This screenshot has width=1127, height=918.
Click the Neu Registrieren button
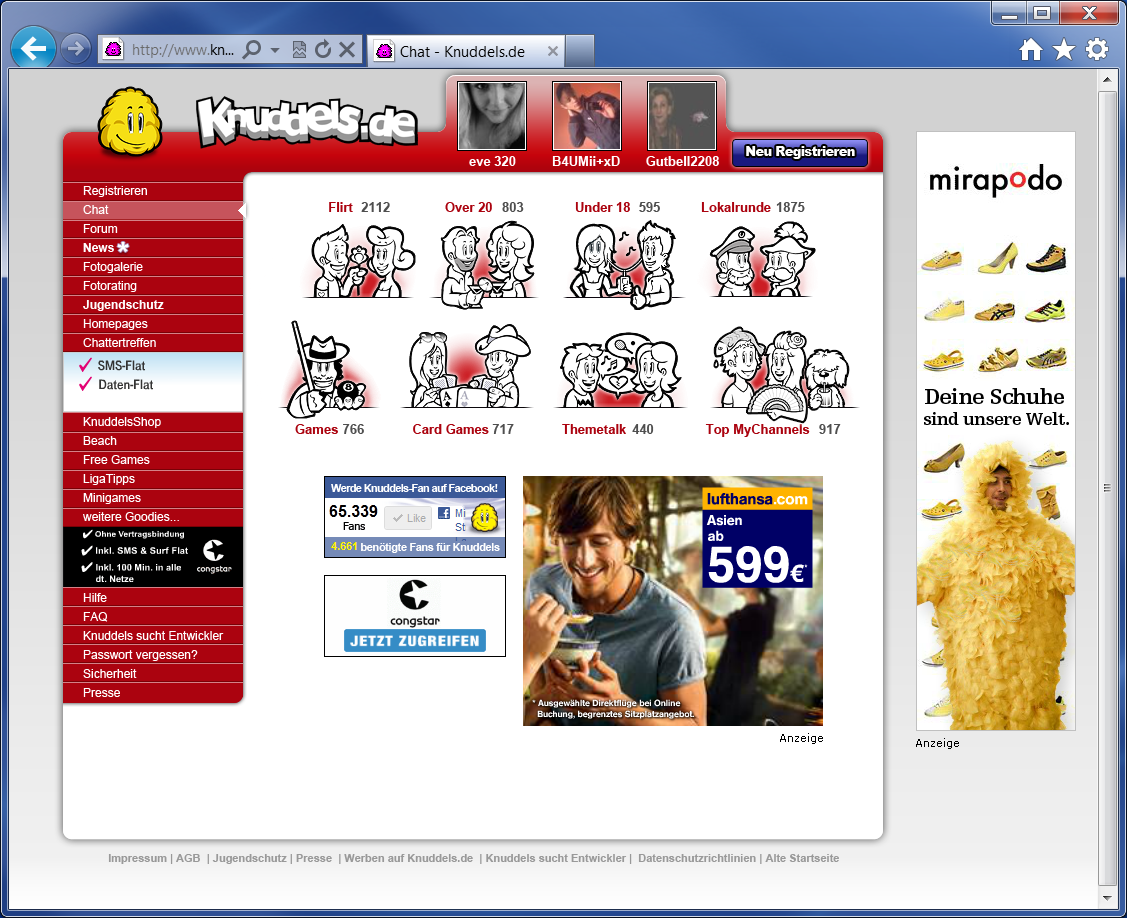pyautogui.click(x=800, y=152)
